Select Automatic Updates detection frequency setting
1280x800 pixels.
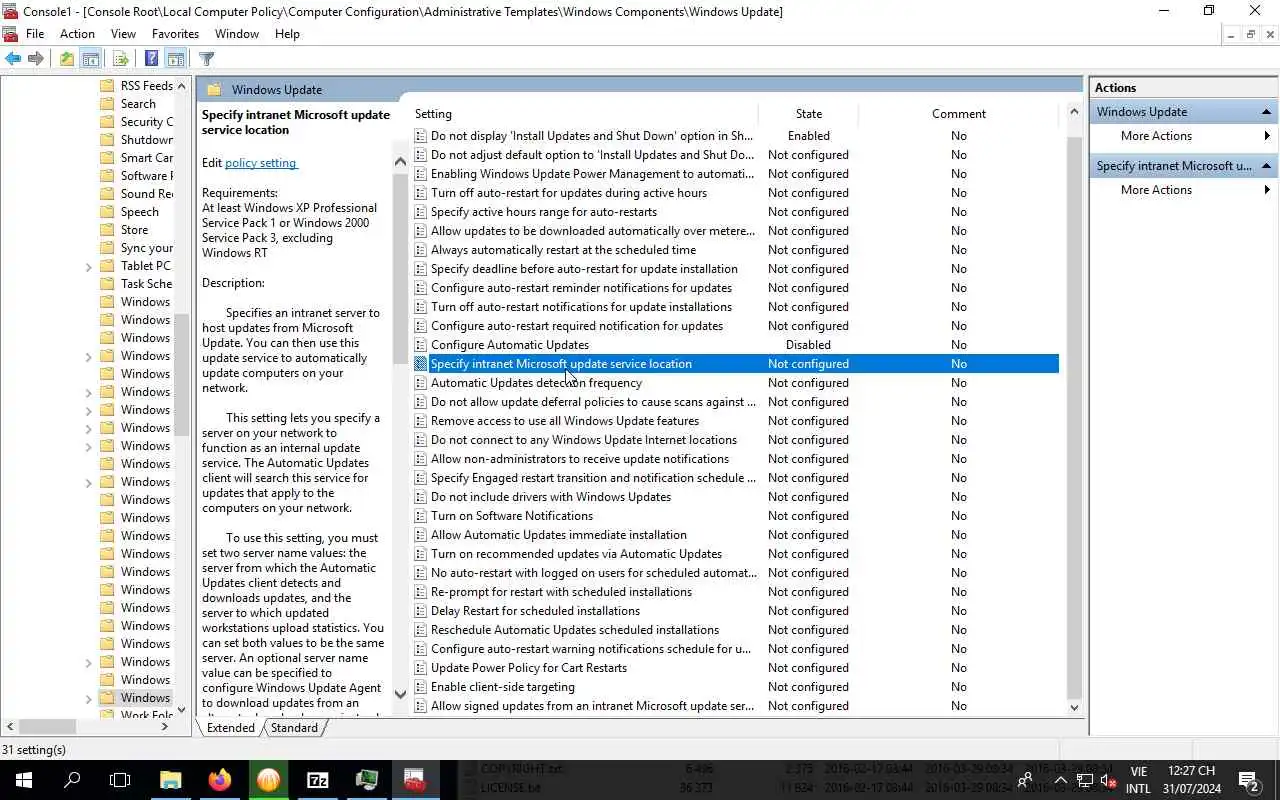[736, 383]
